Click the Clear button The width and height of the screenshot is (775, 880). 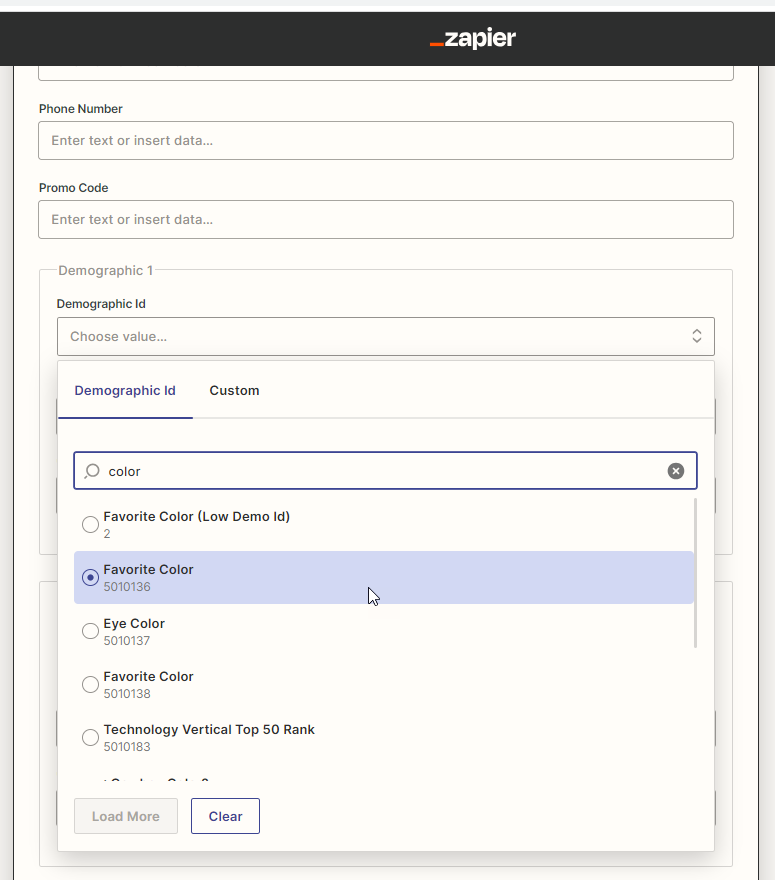pos(225,816)
